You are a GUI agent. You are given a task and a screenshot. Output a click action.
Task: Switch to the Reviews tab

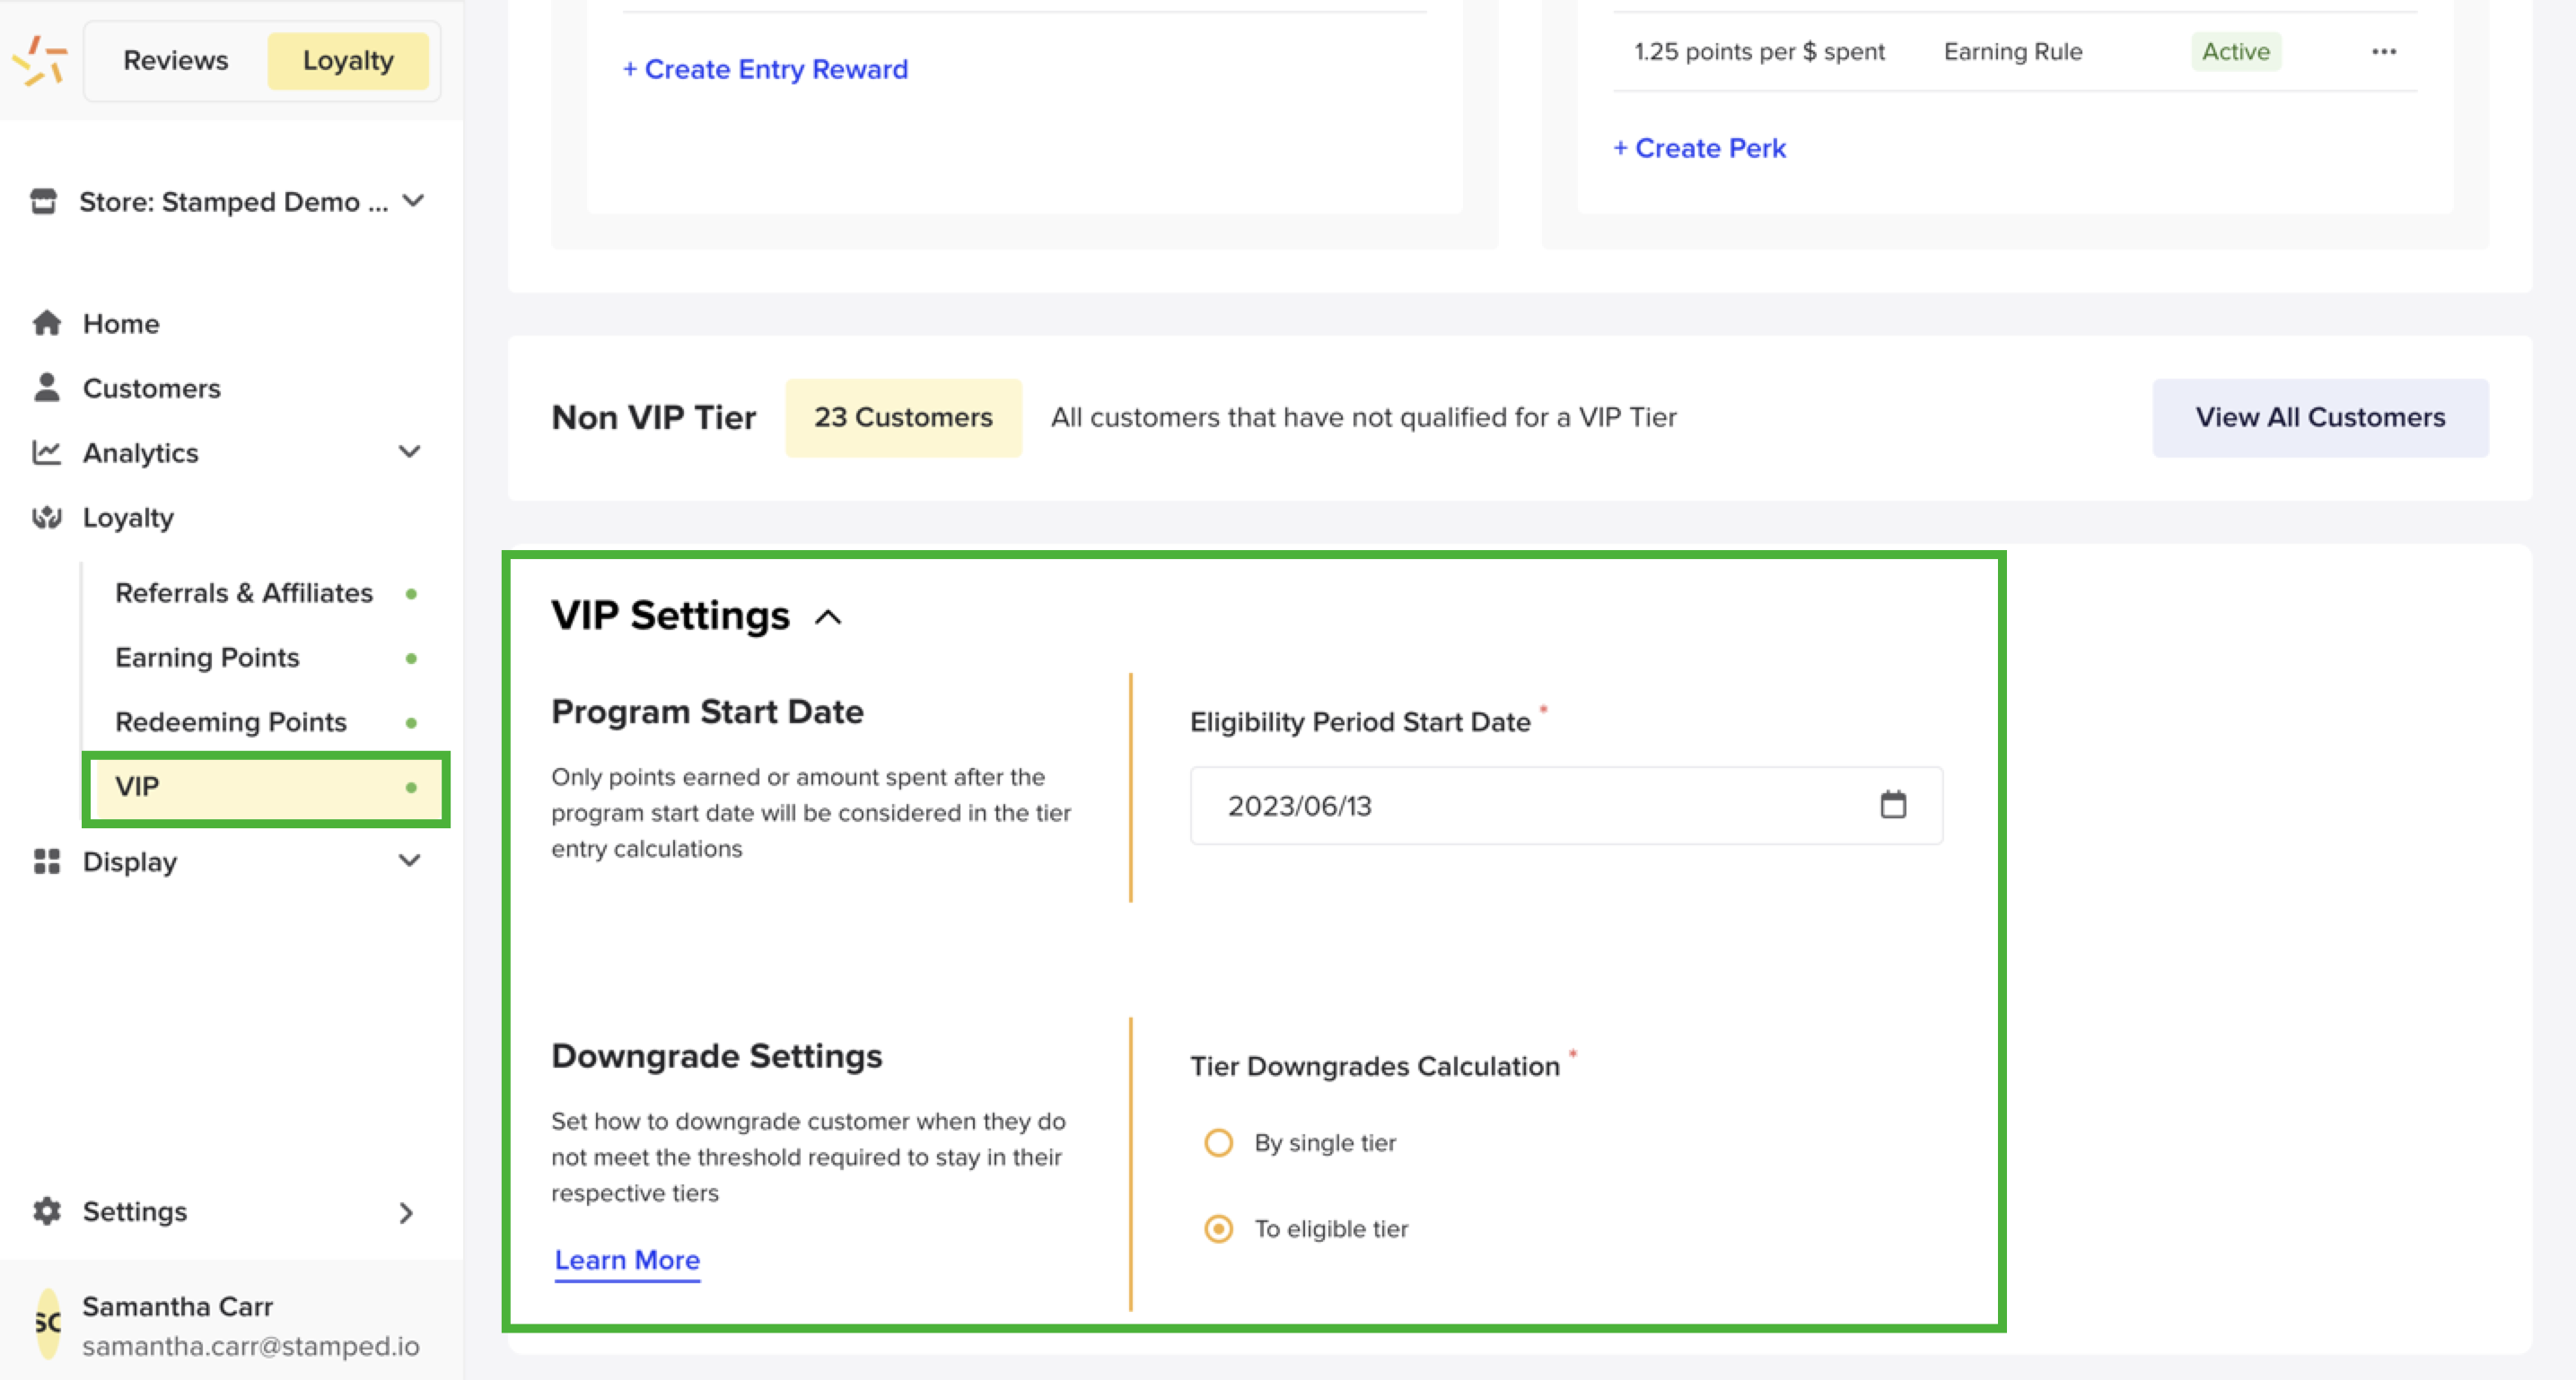(x=176, y=61)
